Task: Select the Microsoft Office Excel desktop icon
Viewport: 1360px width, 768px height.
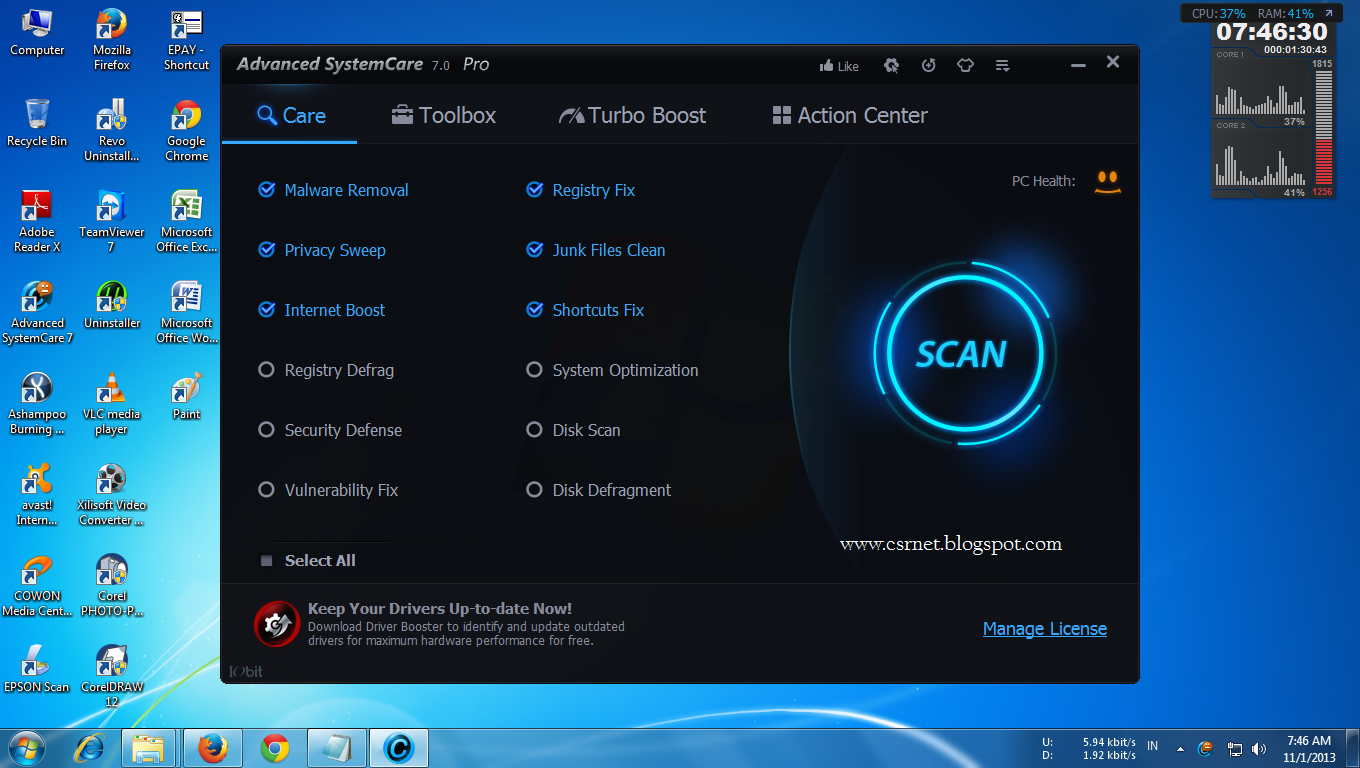Action: (187, 222)
